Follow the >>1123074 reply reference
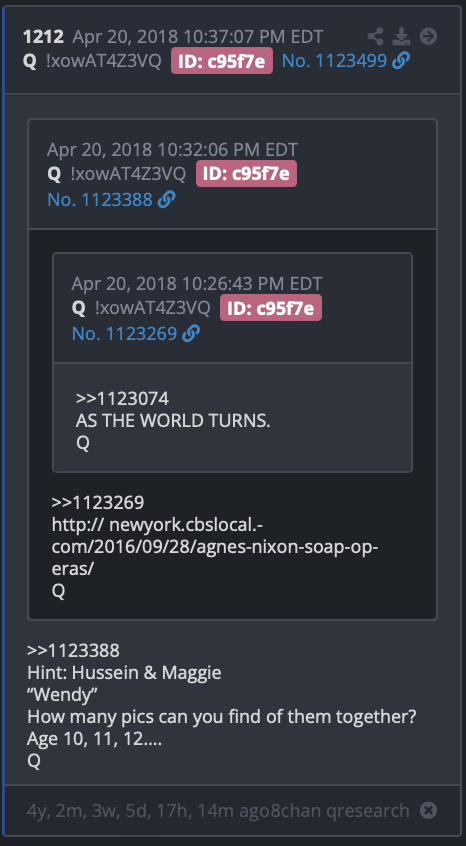Image resolution: width=466 pixels, height=846 pixels. 122,399
